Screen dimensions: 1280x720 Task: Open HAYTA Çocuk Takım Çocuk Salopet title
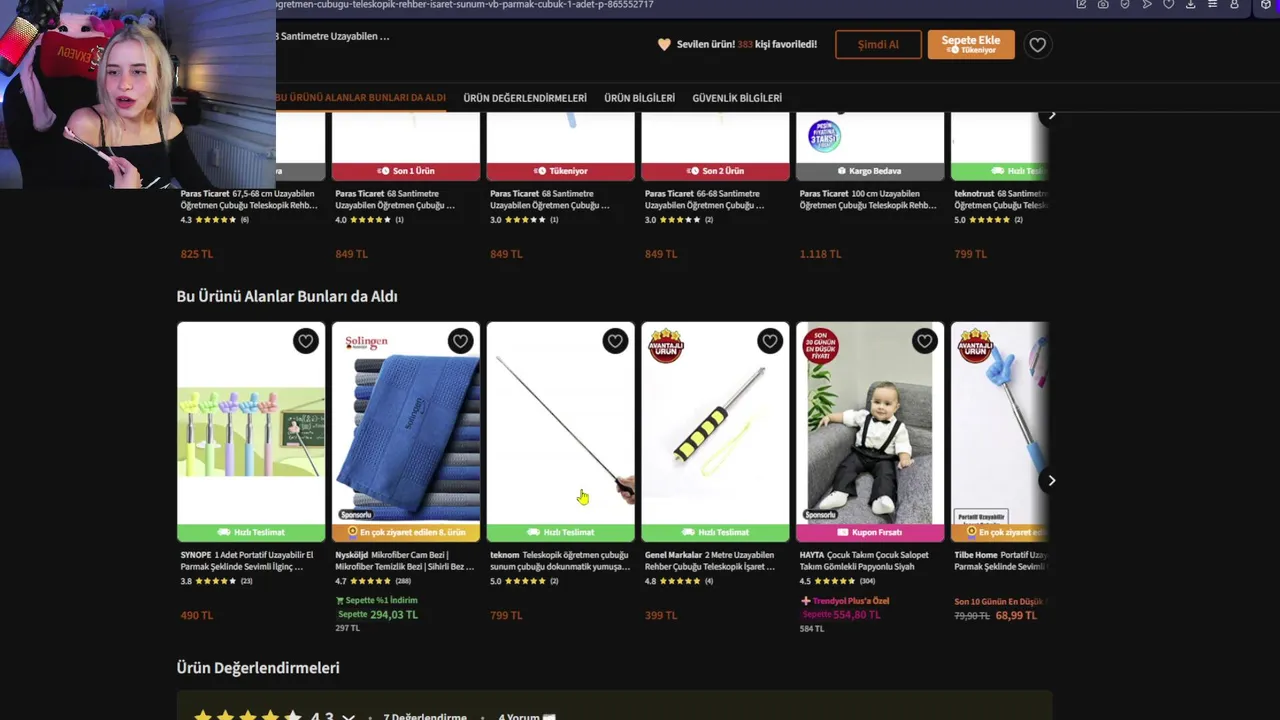pos(864,561)
